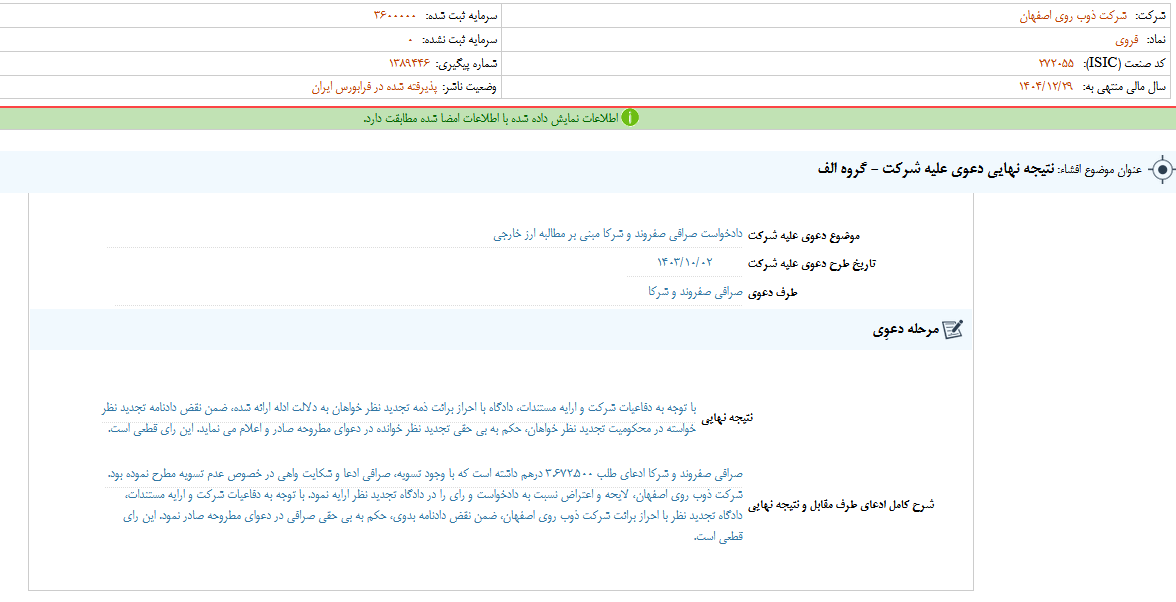Click the lawsuit filing date 1403/10/02

(x=684, y=263)
